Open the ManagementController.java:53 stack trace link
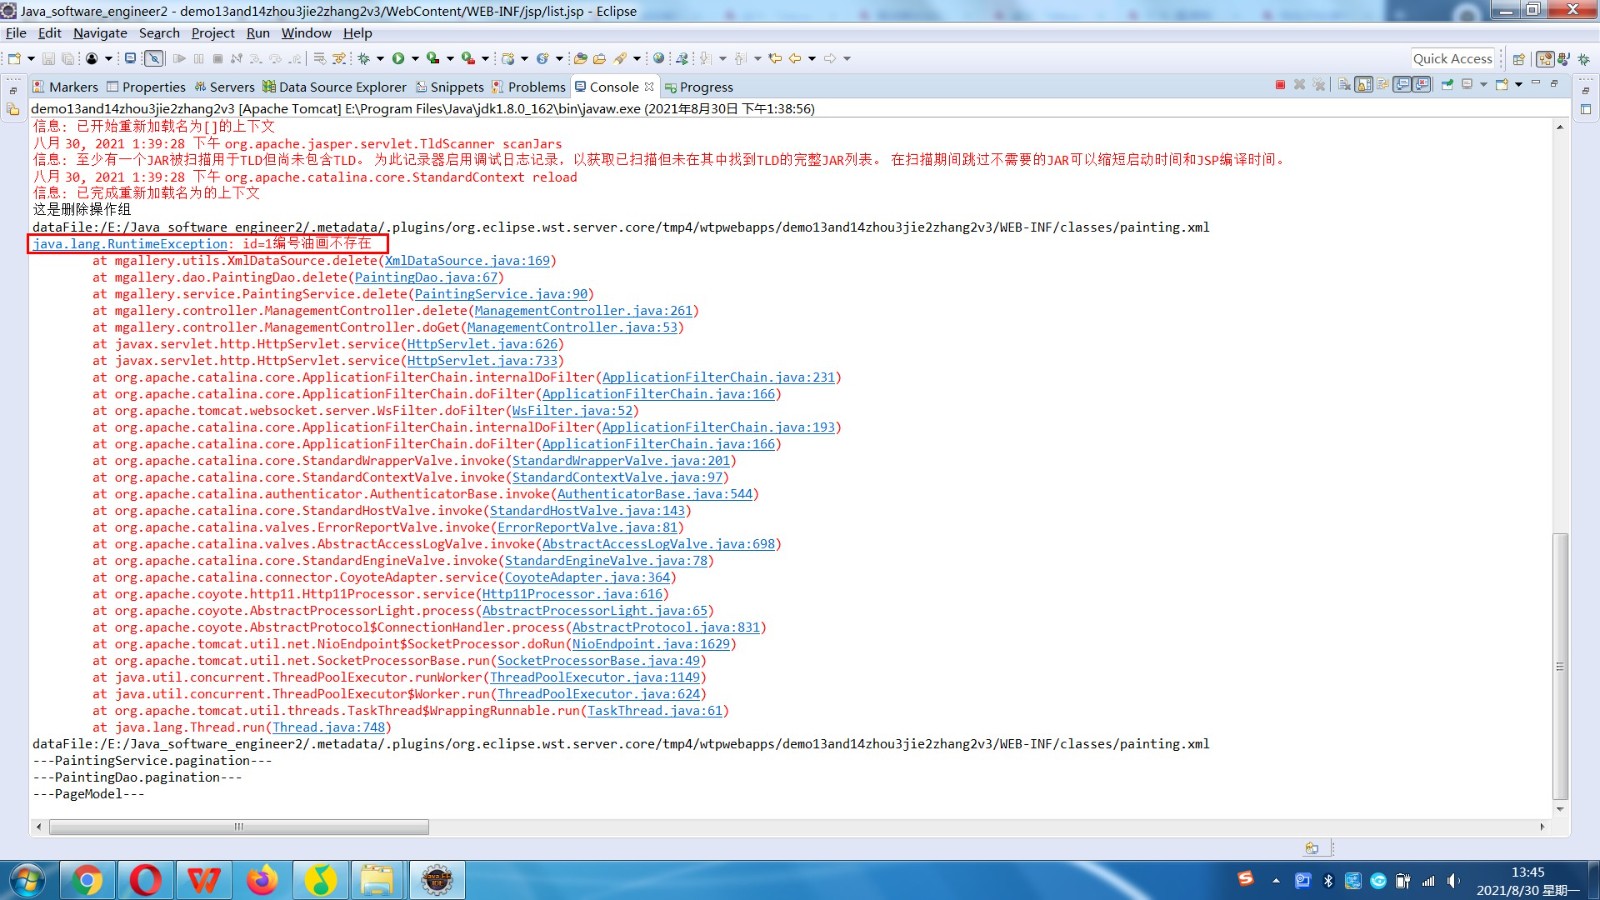 572,327
